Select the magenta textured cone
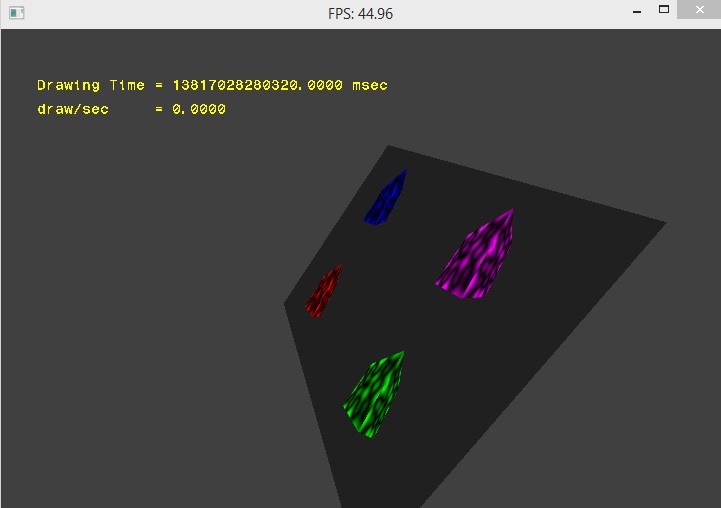This screenshot has width=721, height=508. 475,254
